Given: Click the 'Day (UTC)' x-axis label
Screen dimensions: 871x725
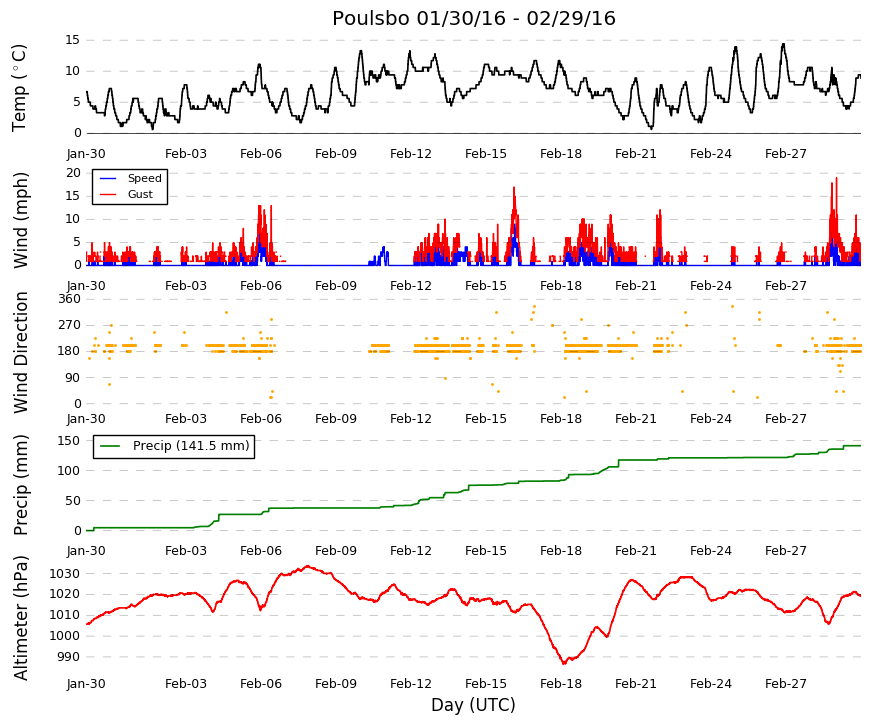Looking at the screenshot, I should click(x=473, y=705).
